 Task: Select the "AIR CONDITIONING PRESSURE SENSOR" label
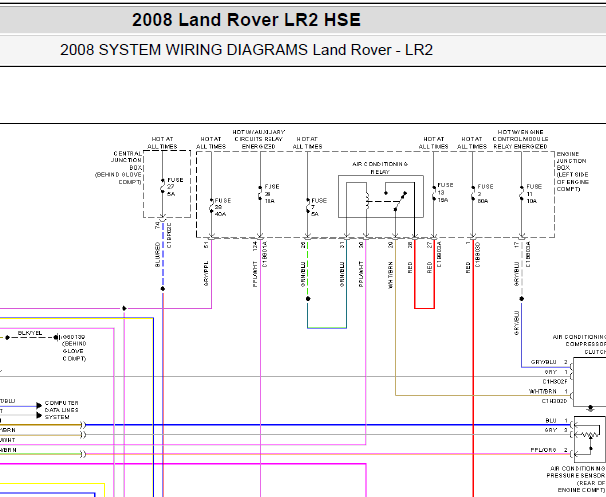(x=576, y=472)
